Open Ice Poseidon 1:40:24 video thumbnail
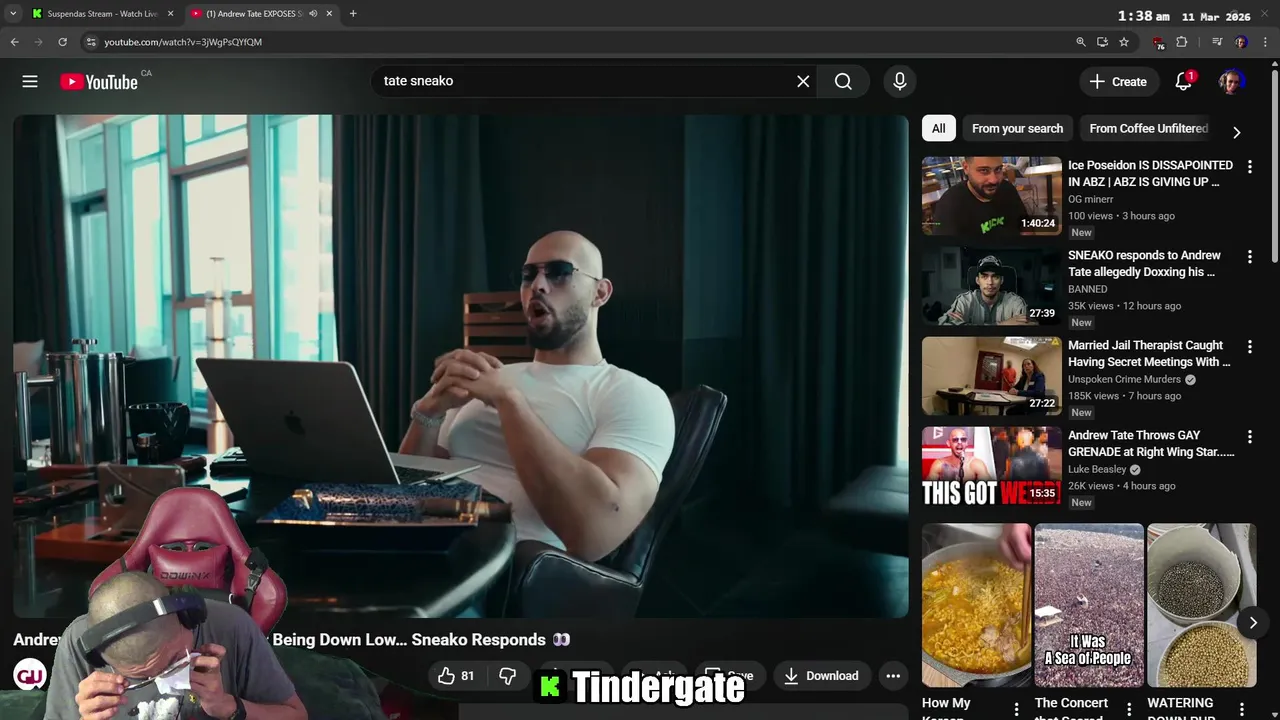 tap(992, 195)
